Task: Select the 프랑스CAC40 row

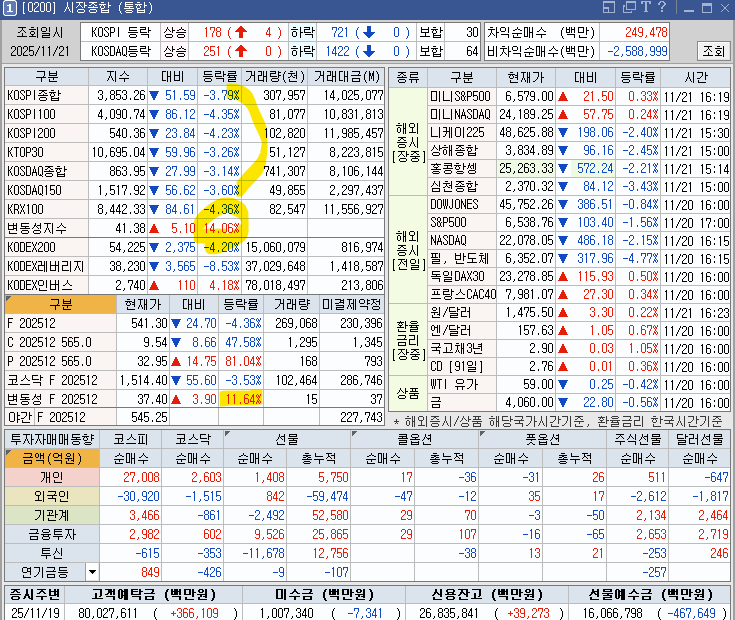Action: tap(579, 294)
